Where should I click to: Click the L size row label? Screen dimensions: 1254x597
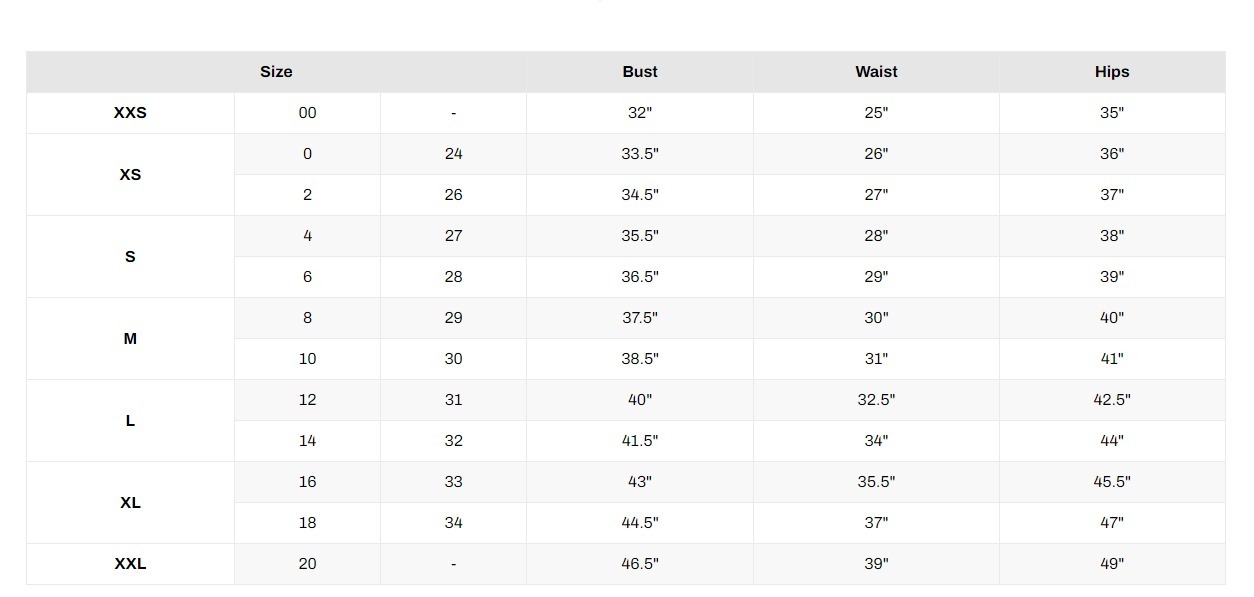pyautogui.click(x=130, y=421)
